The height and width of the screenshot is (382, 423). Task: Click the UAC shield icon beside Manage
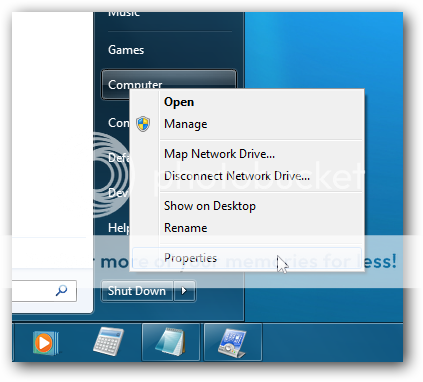(143, 124)
